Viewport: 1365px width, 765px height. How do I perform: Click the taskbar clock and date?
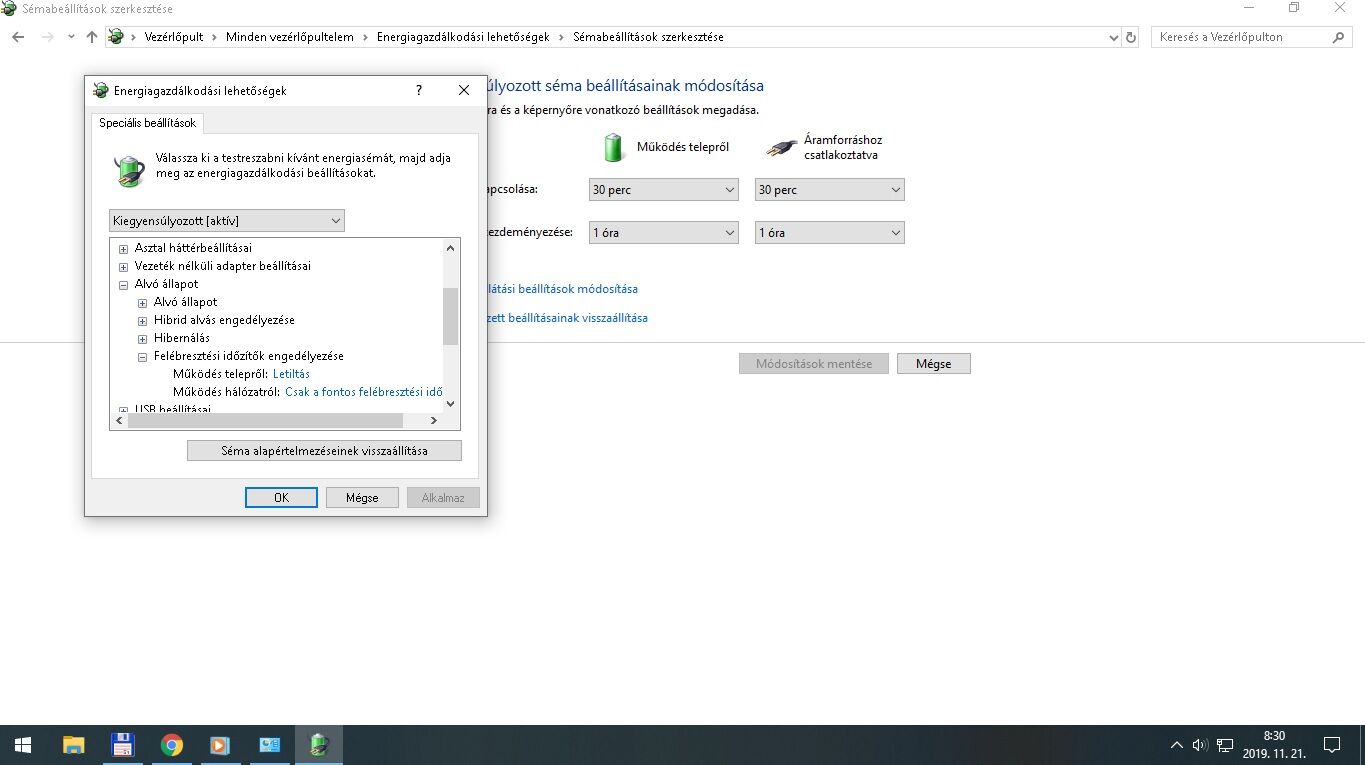pos(1274,744)
